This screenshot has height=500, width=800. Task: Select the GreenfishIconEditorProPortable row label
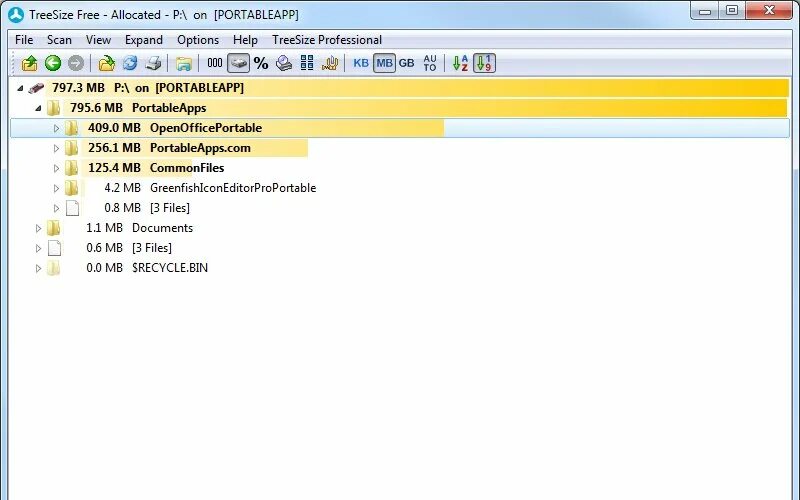pyautogui.click(x=233, y=188)
